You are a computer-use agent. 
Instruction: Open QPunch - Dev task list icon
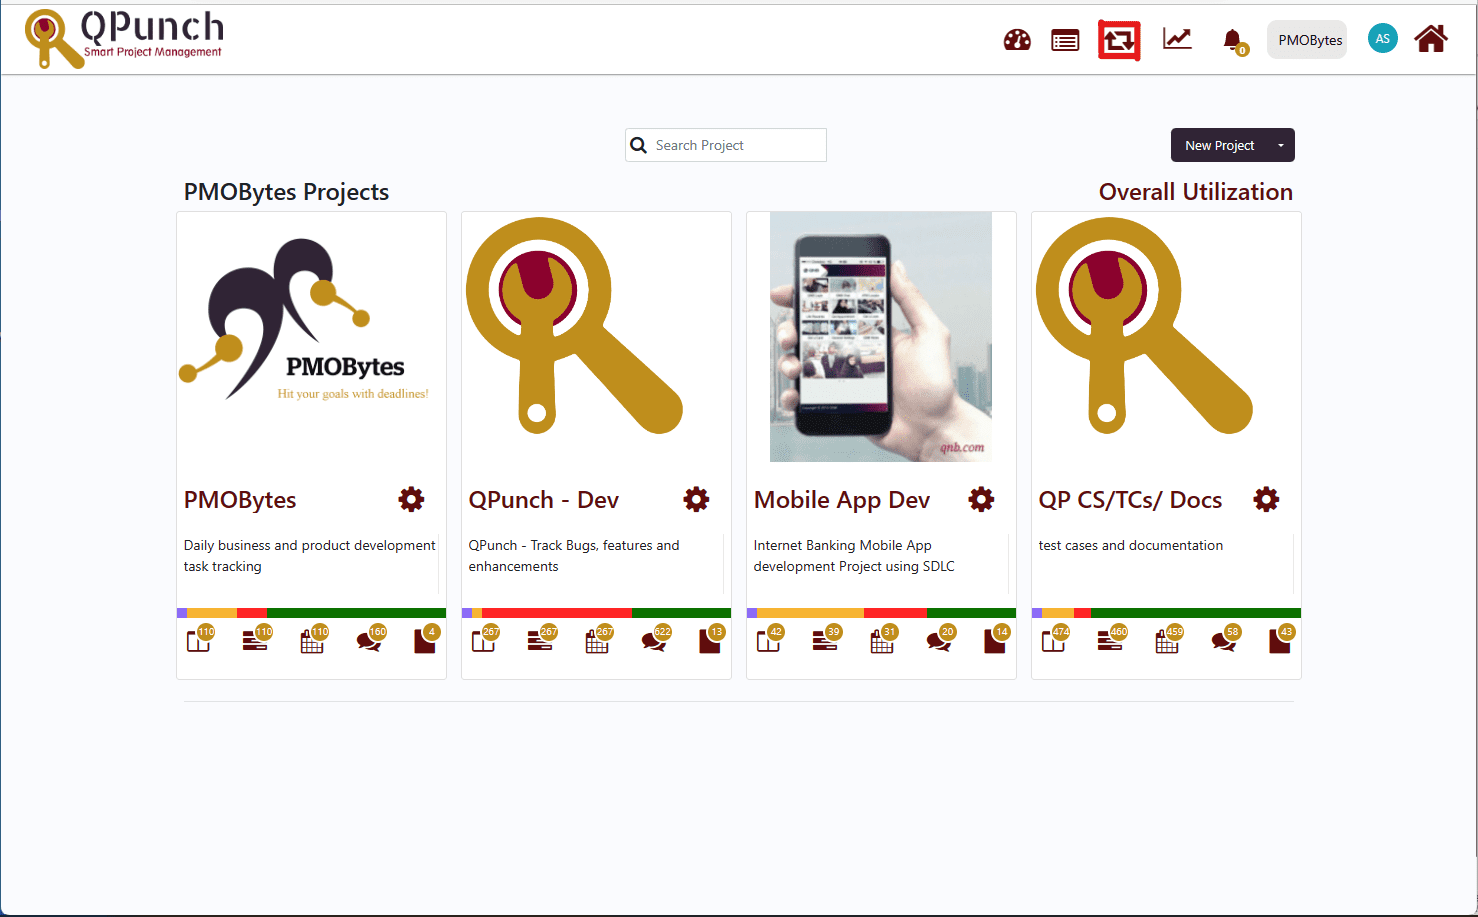click(542, 640)
